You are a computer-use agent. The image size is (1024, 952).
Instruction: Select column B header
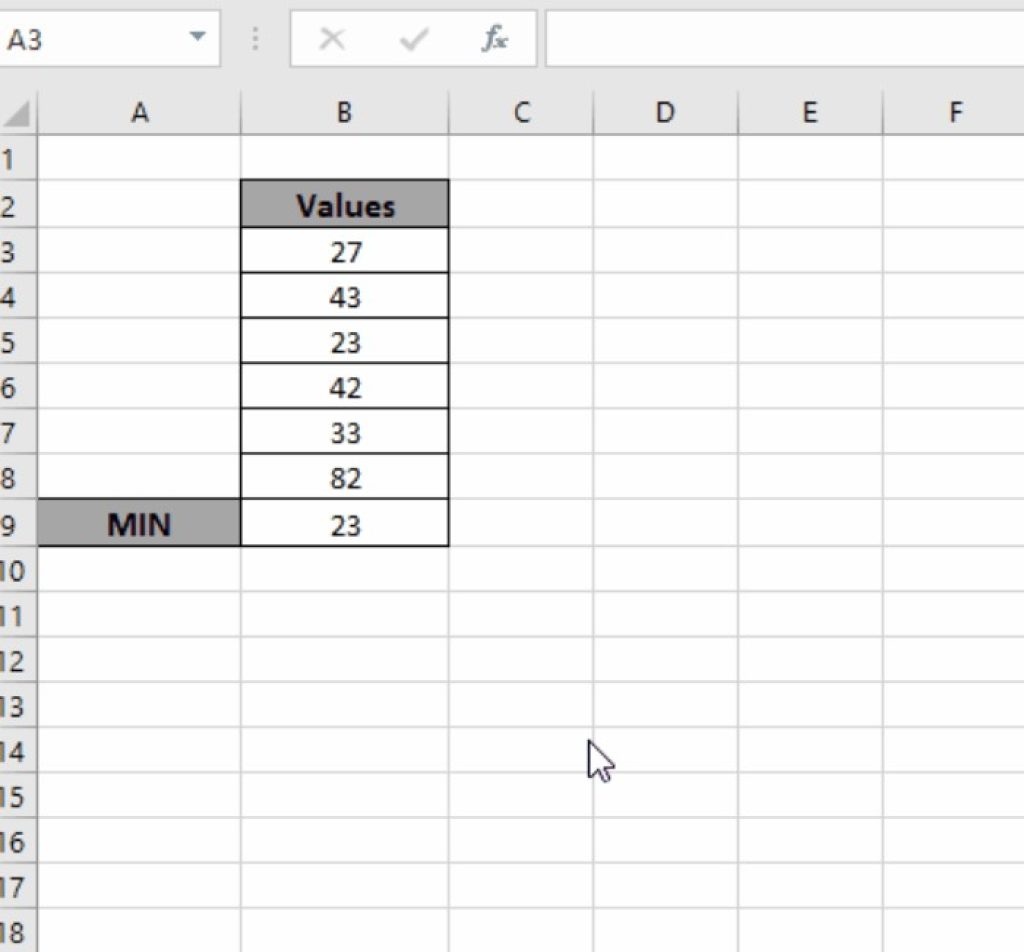344,112
